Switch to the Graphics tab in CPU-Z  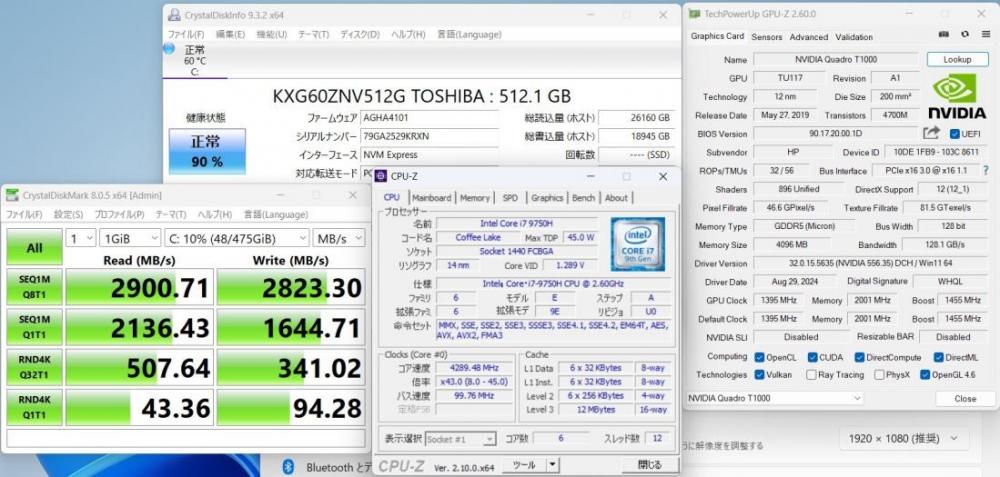click(547, 198)
